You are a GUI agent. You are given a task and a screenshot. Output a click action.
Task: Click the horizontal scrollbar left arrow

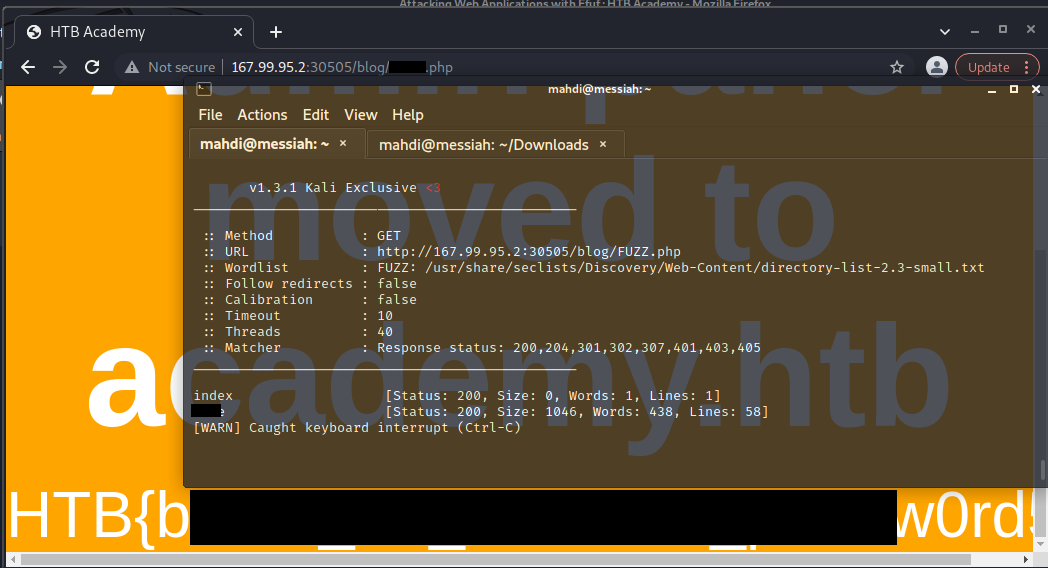(x=13, y=559)
